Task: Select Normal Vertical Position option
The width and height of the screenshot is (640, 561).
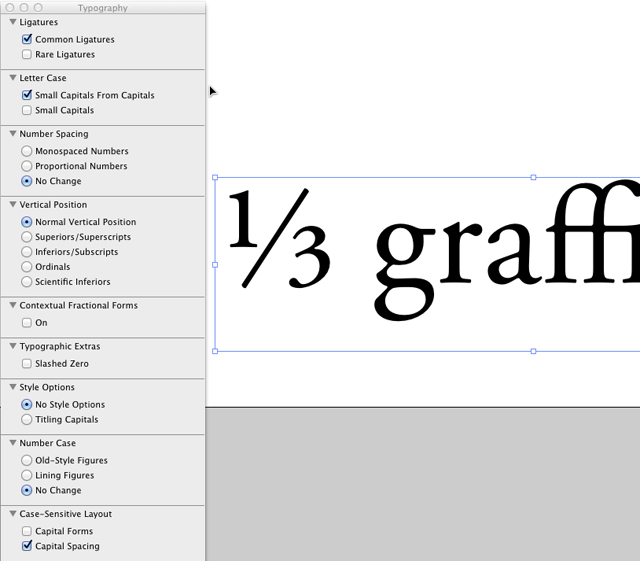Action: pos(27,222)
